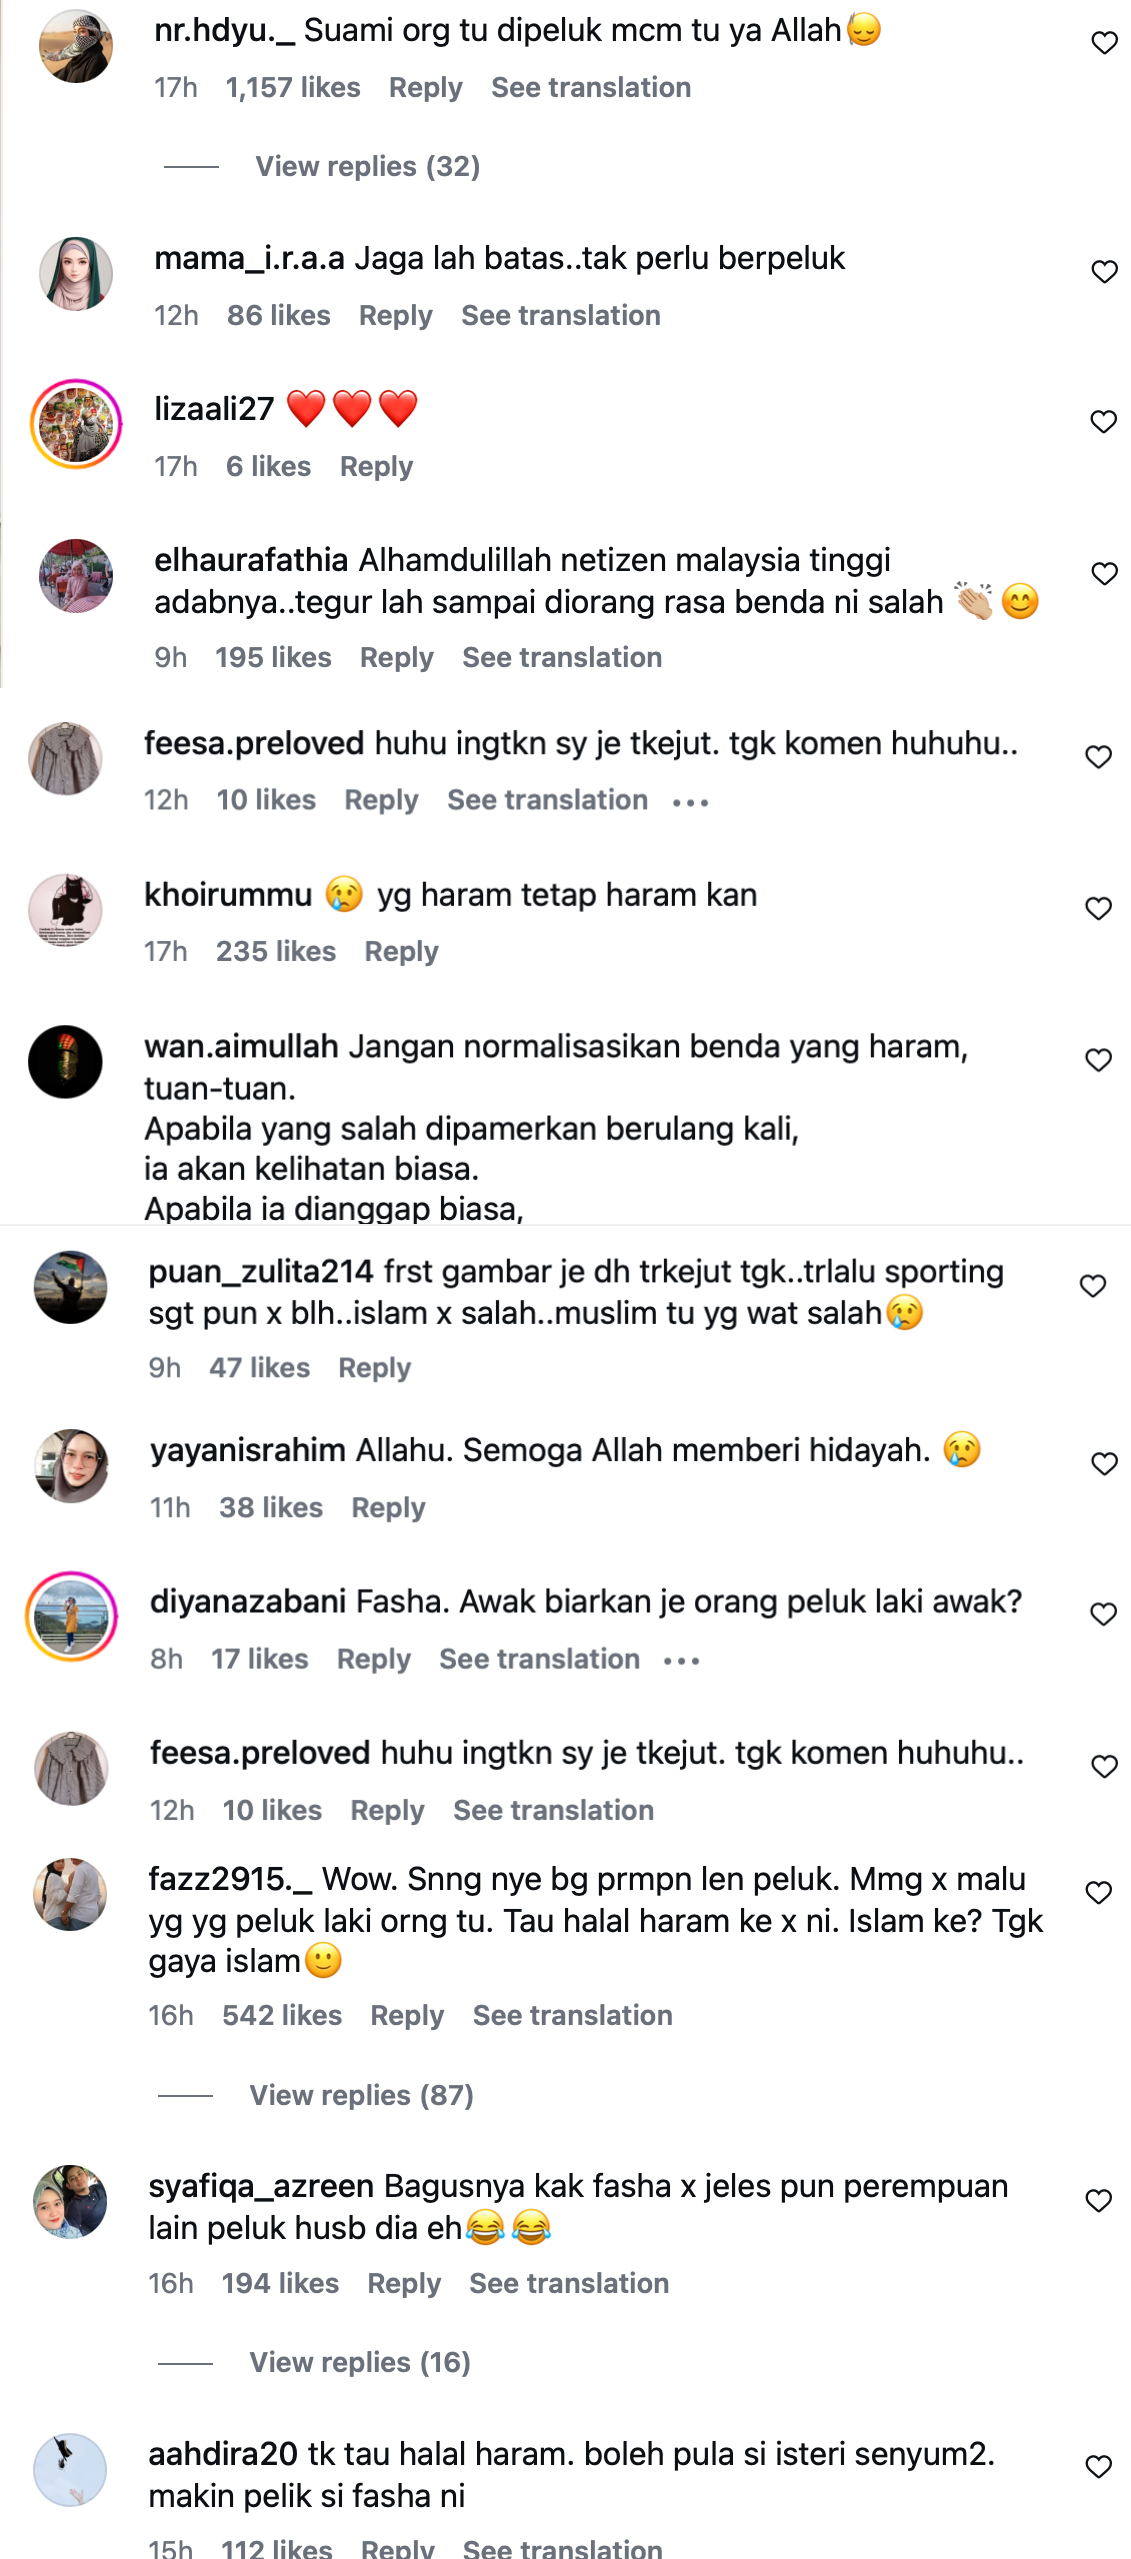
Task: Toggle like on yayanisrahim's comment
Action: point(1104,1464)
